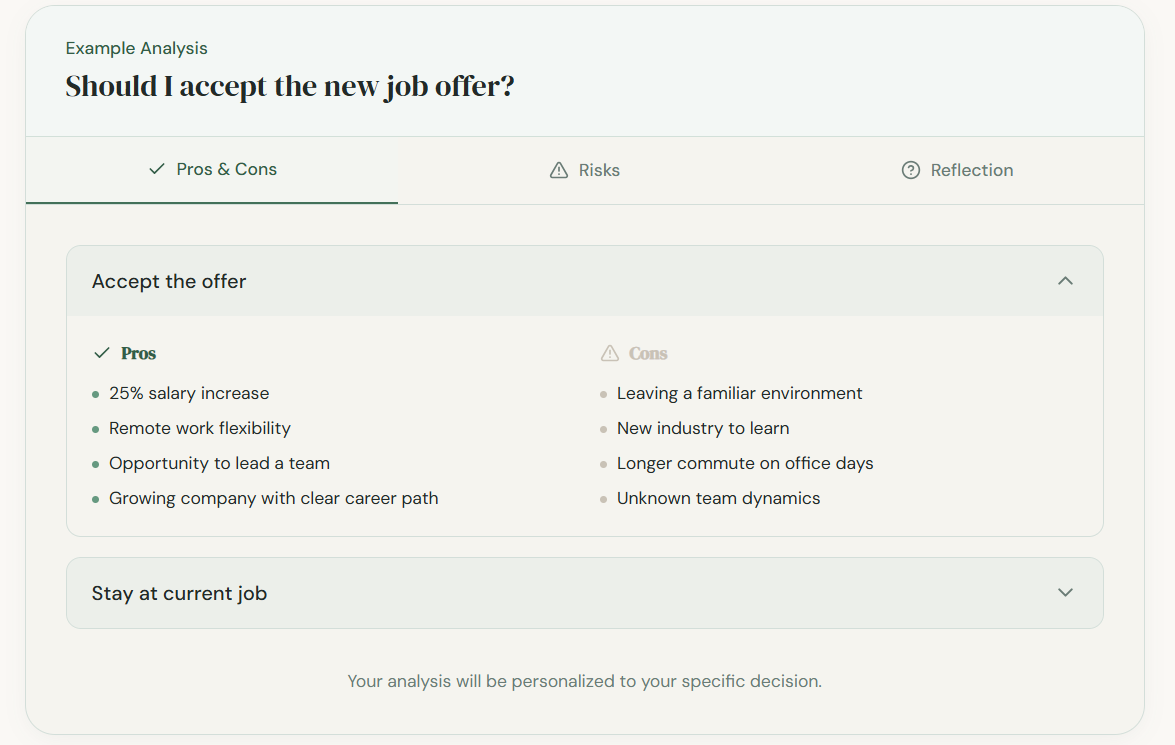Click the checkmark icon on Pros & Cons tab

pos(155,169)
